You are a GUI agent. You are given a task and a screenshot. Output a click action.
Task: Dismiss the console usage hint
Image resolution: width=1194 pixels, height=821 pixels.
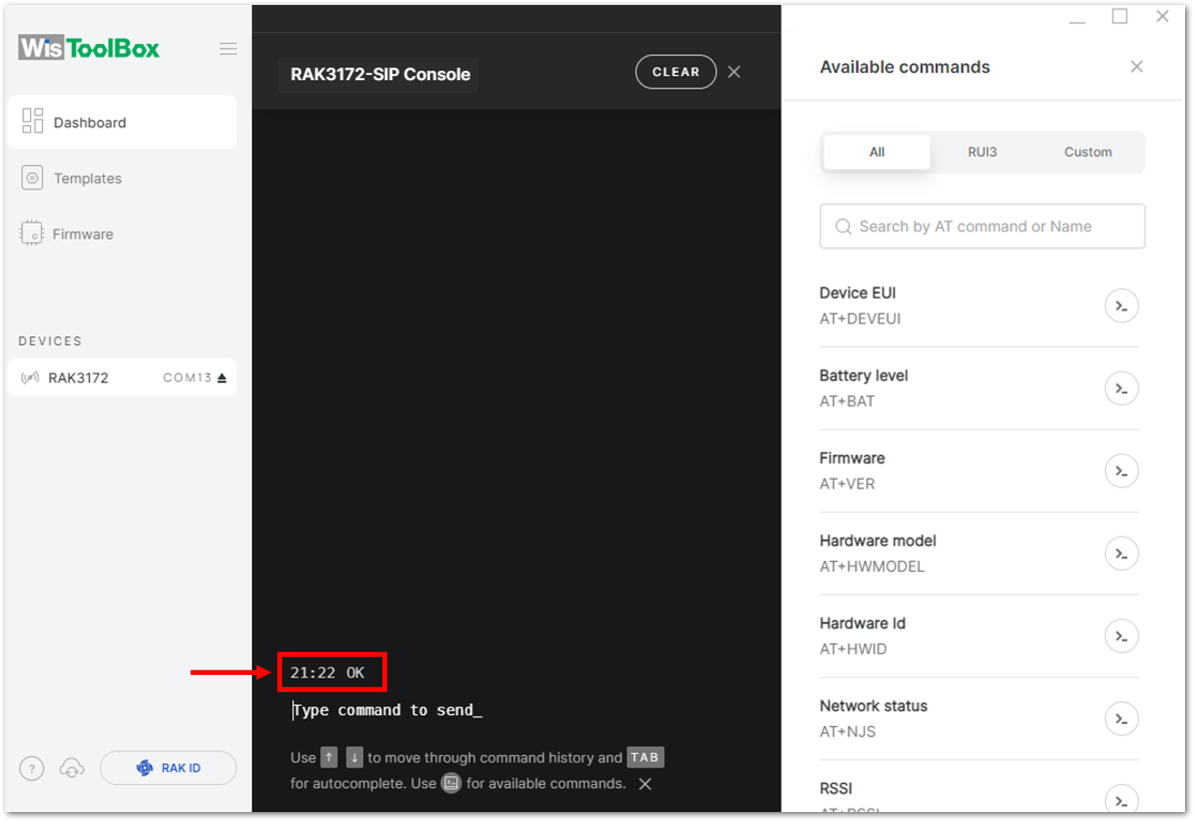645,784
